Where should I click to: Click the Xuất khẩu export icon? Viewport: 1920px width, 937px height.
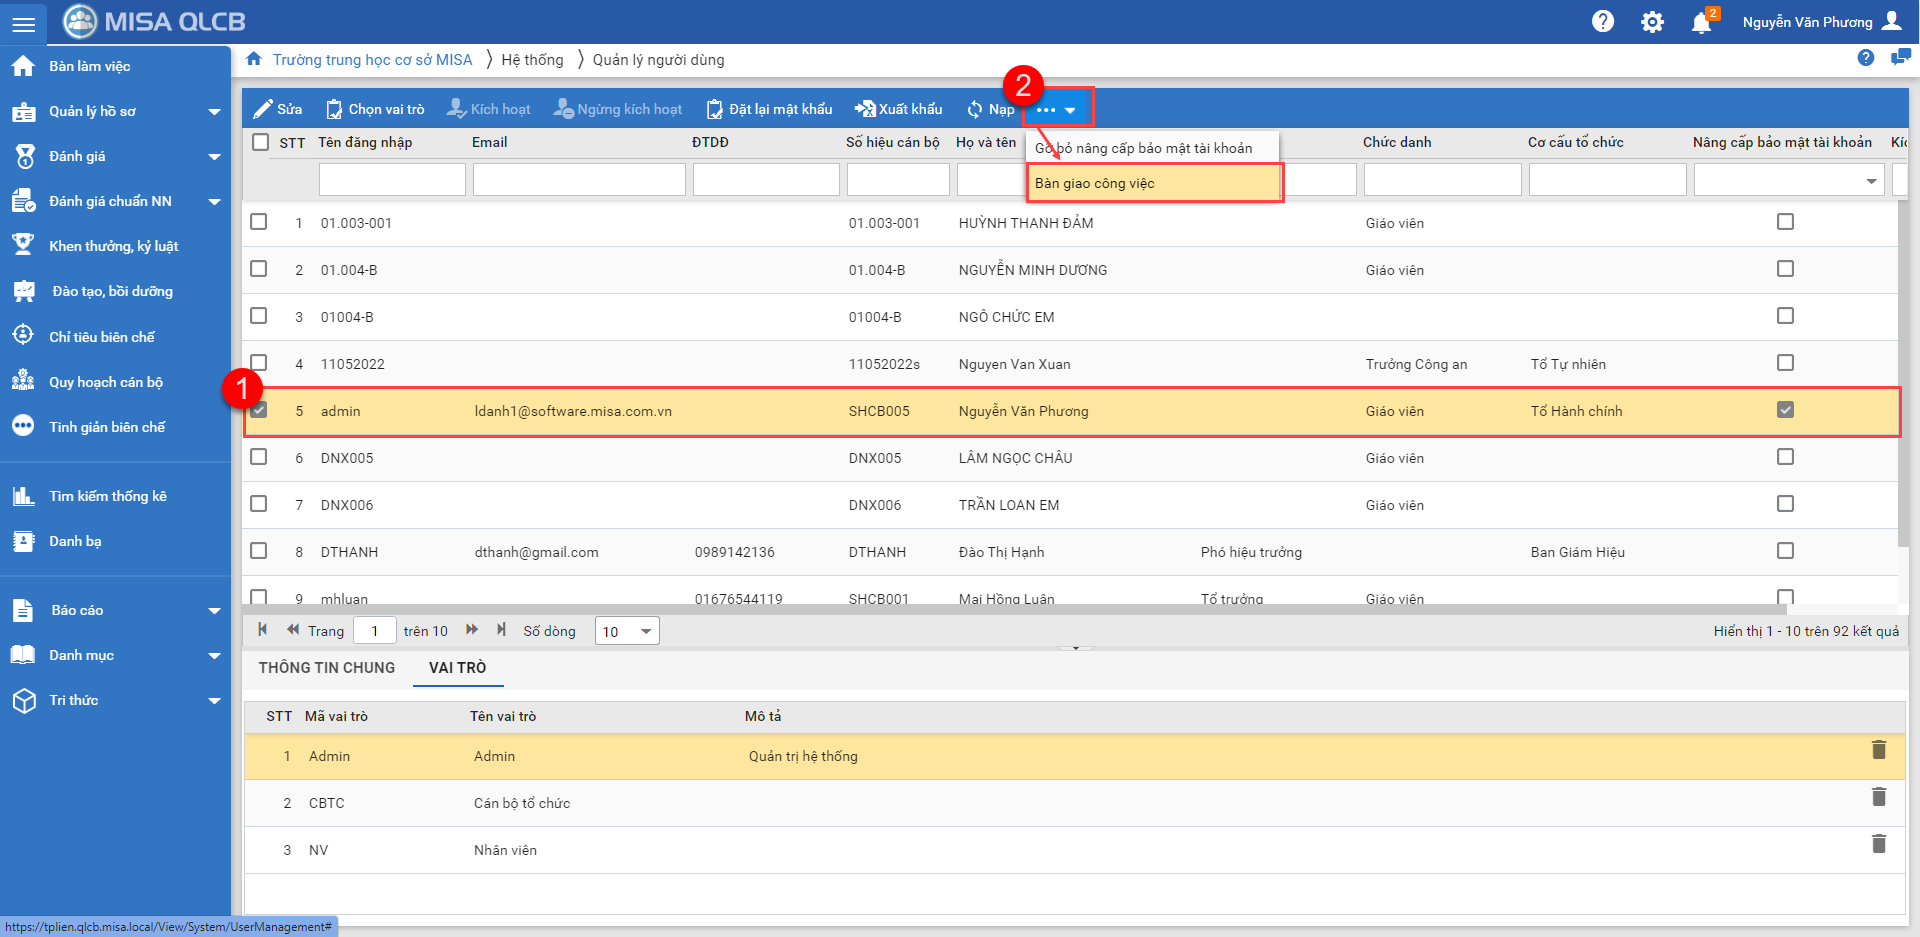tap(864, 109)
